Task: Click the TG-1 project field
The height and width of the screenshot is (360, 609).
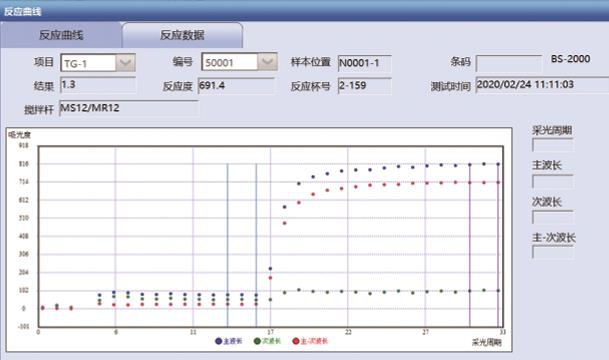Action: [89, 63]
